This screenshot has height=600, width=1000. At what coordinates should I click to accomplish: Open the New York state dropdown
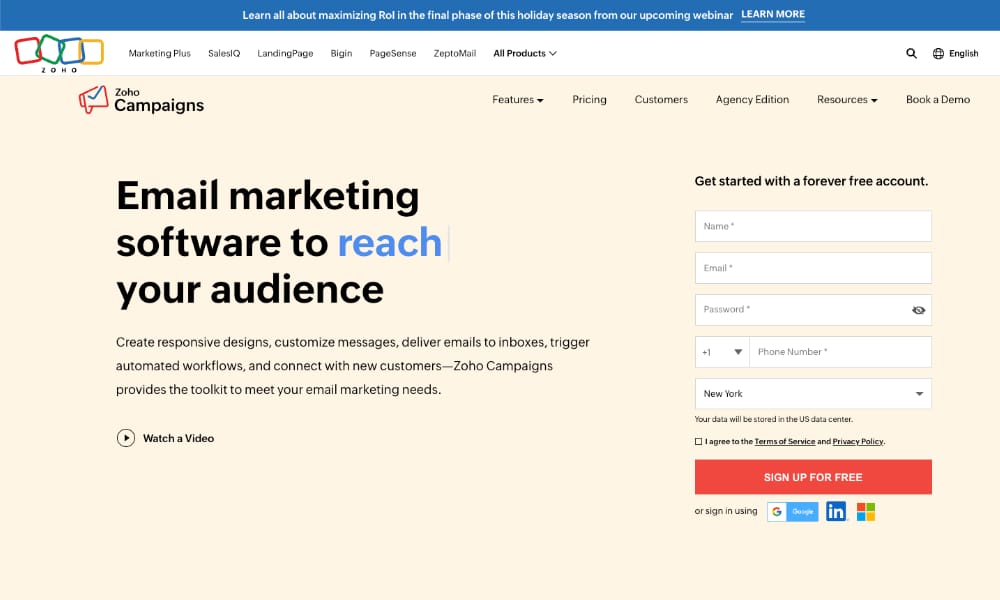click(x=813, y=393)
